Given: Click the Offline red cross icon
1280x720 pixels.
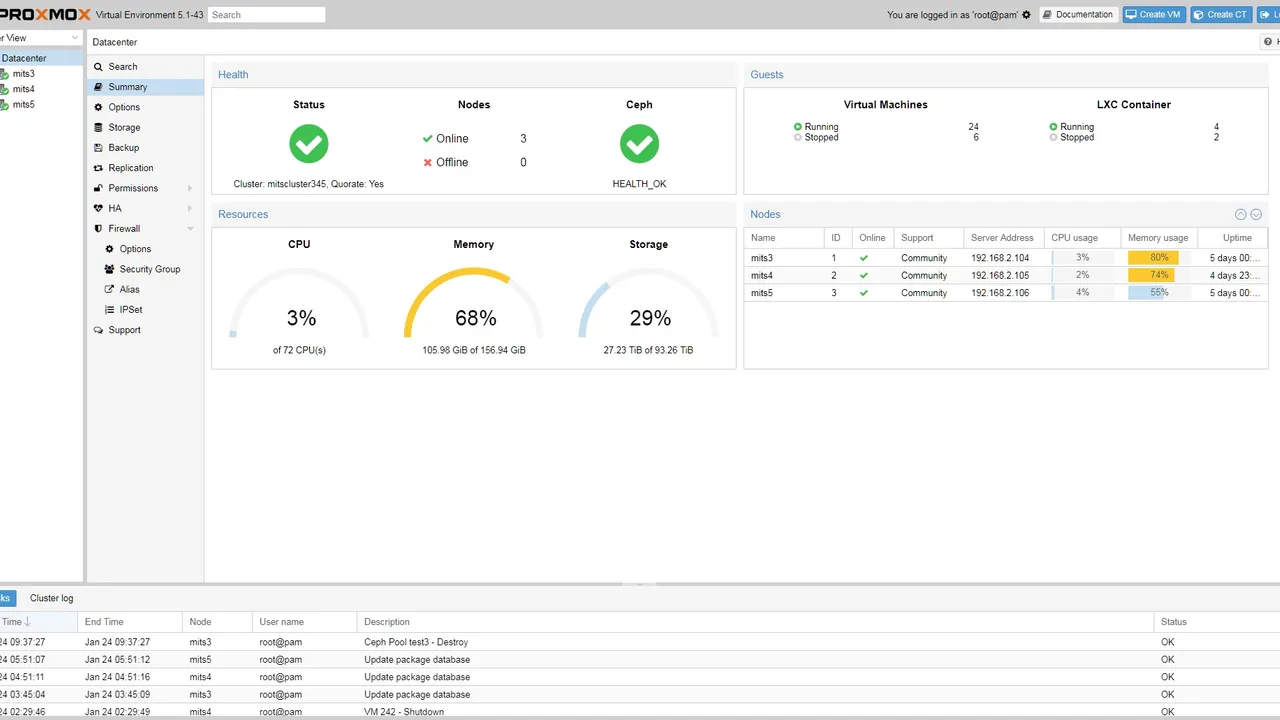Looking at the screenshot, I should click(428, 162).
